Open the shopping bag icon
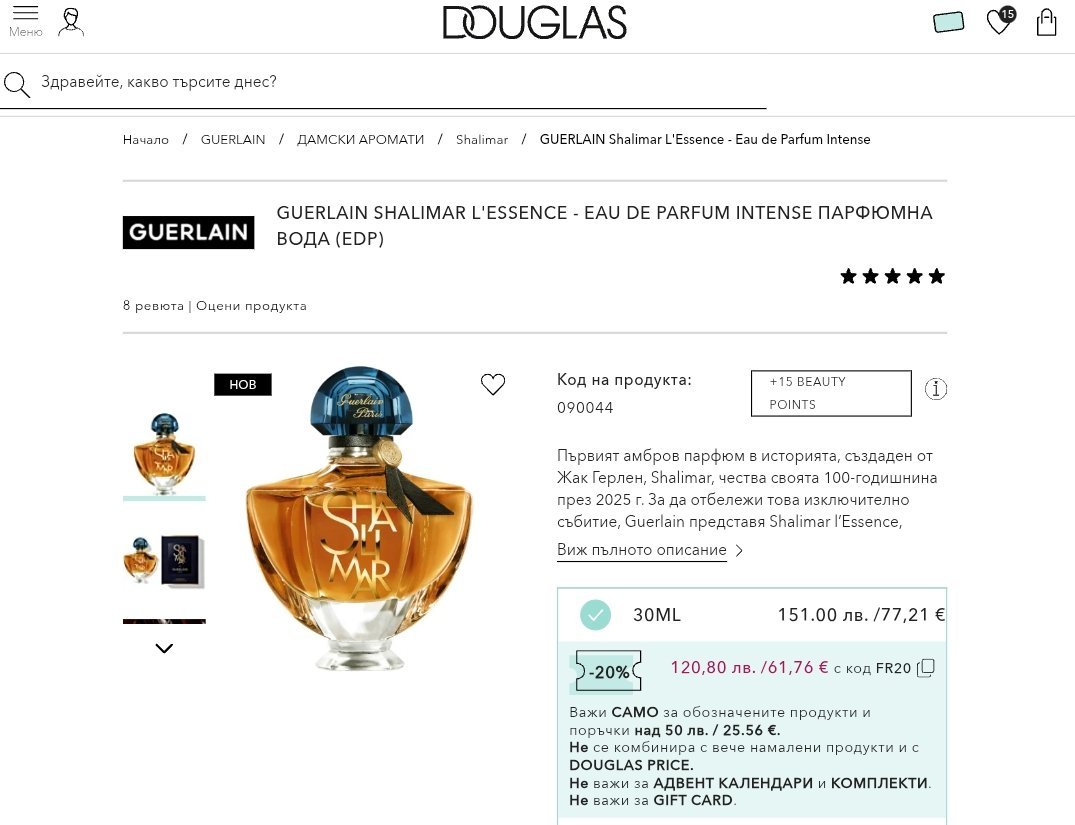This screenshot has height=825, width=1075. point(1046,22)
